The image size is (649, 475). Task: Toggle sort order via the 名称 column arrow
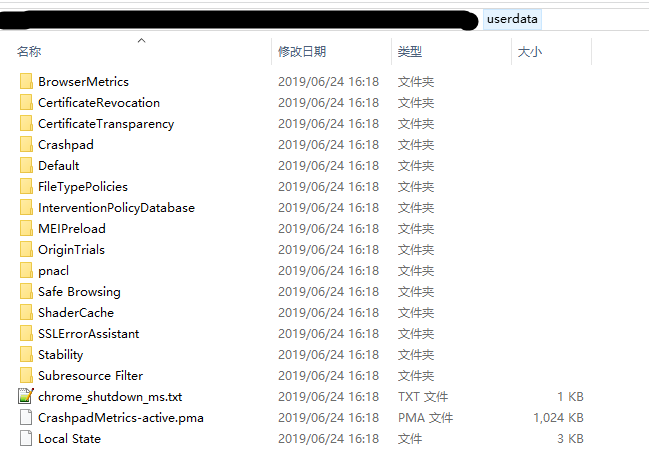click(x=142, y=40)
